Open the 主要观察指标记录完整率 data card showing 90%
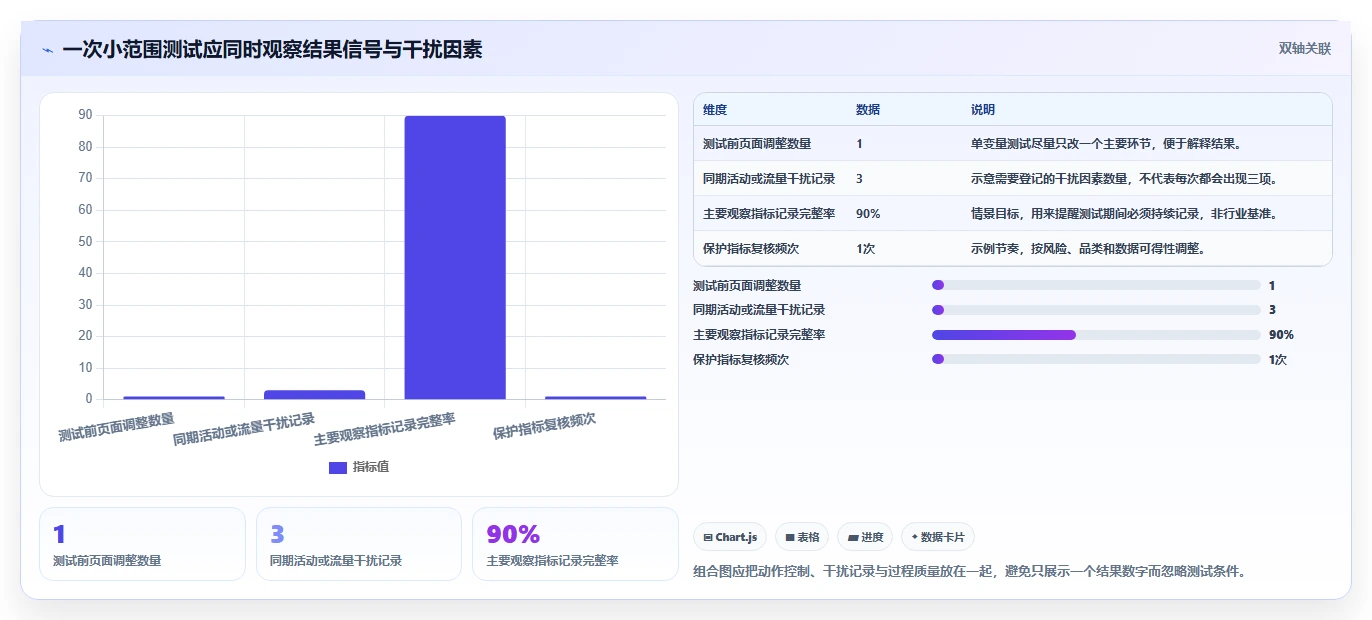1372x620 pixels. [x=575, y=544]
